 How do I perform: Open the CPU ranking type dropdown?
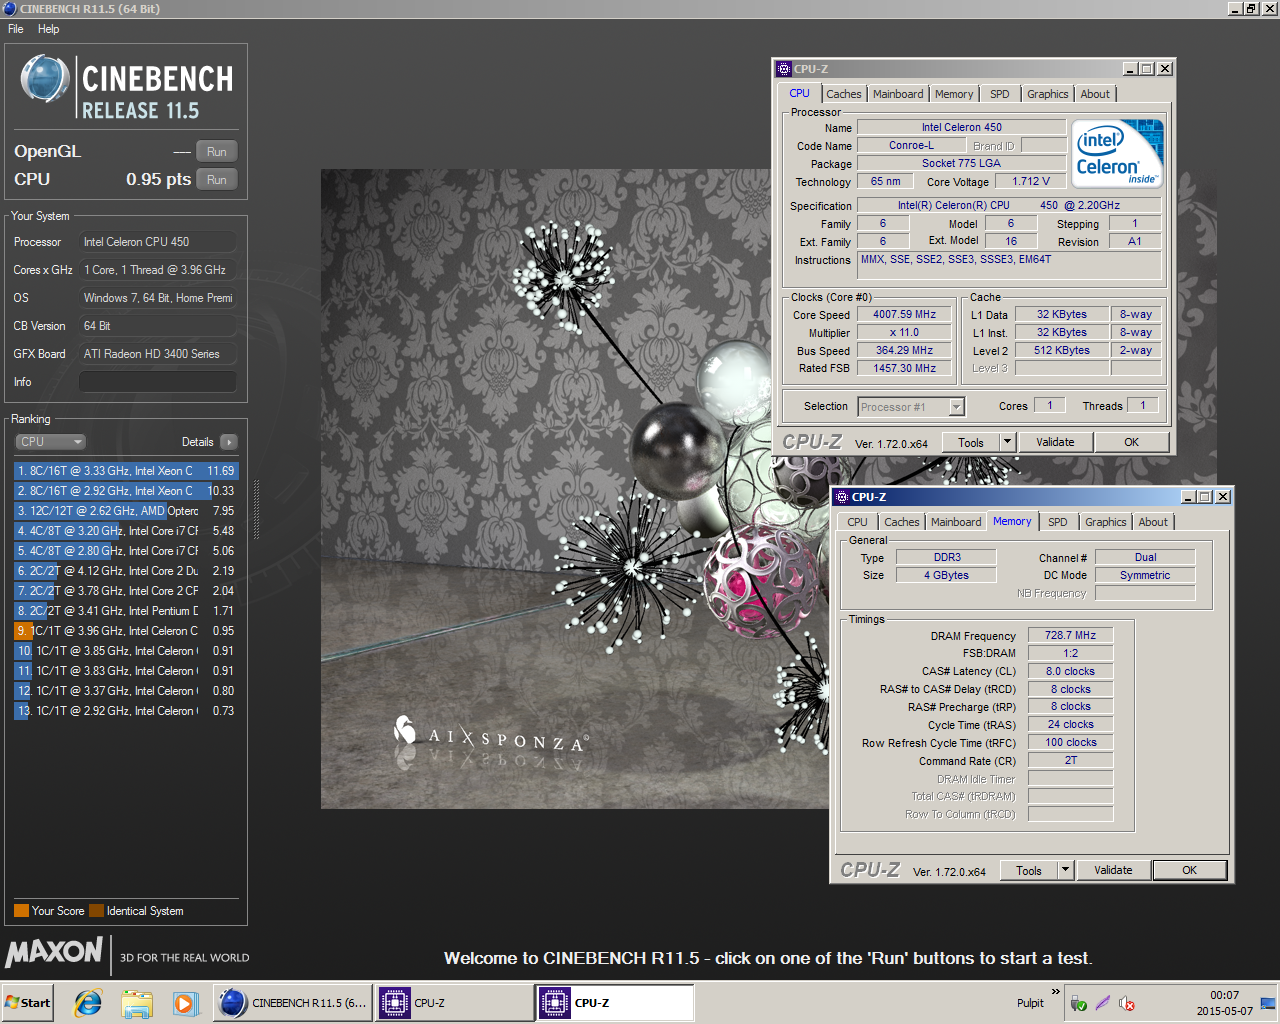point(50,442)
